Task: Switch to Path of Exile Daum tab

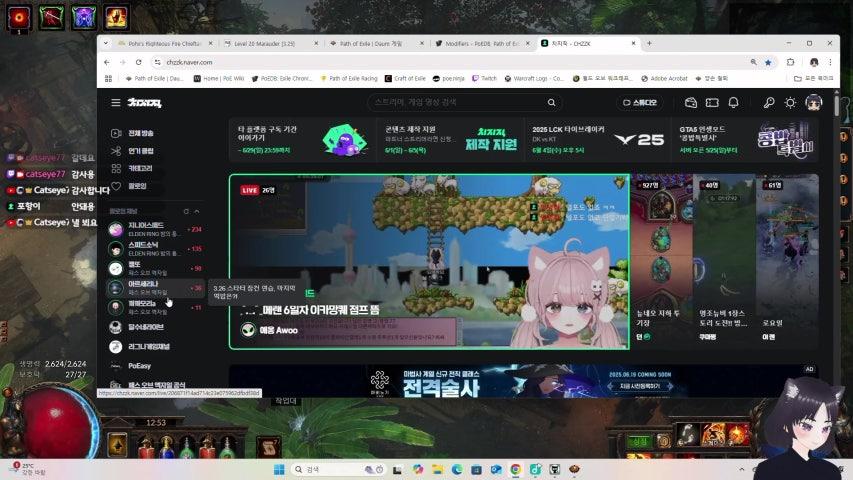Action: (x=375, y=44)
